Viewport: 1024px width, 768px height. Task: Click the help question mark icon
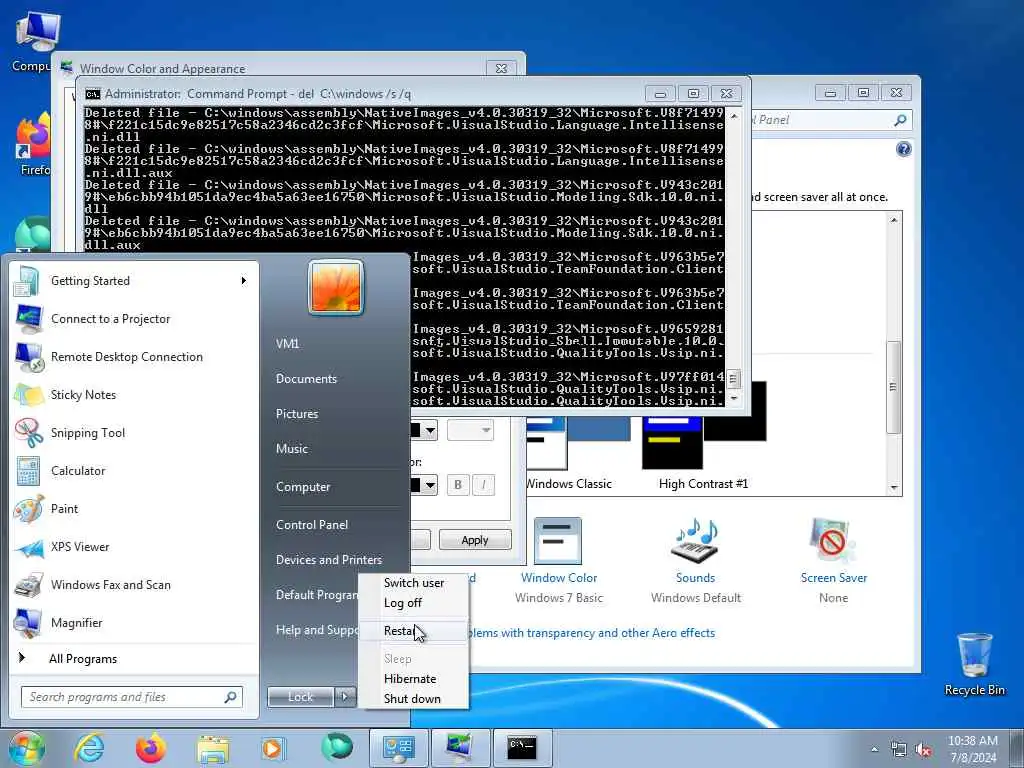point(903,150)
